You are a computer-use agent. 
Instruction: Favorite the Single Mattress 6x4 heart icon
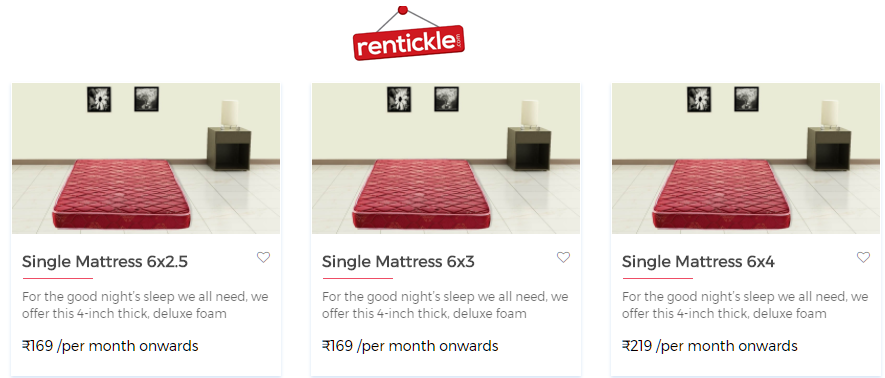(863, 257)
